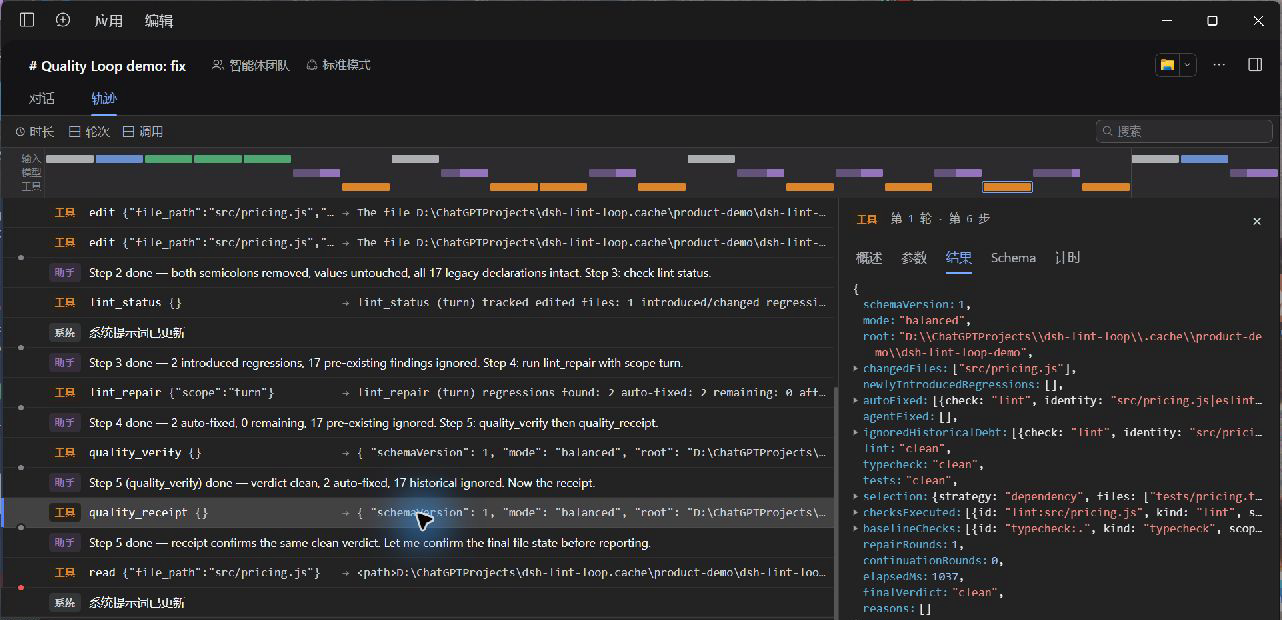Viewport: 1282px width, 620px height.
Task: Toggle the 调用 calls grouping
Action: (x=143, y=131)
